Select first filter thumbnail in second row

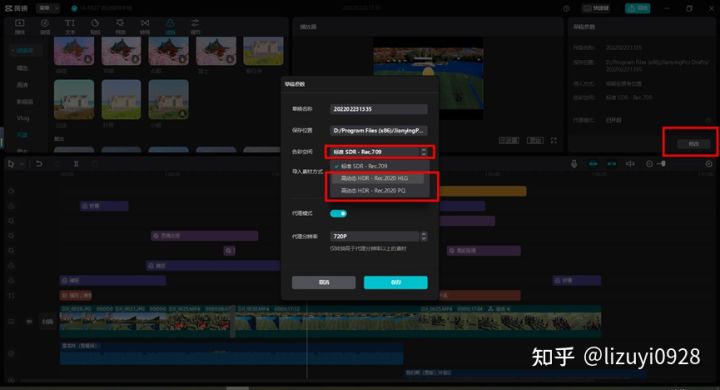click(74, 99)
